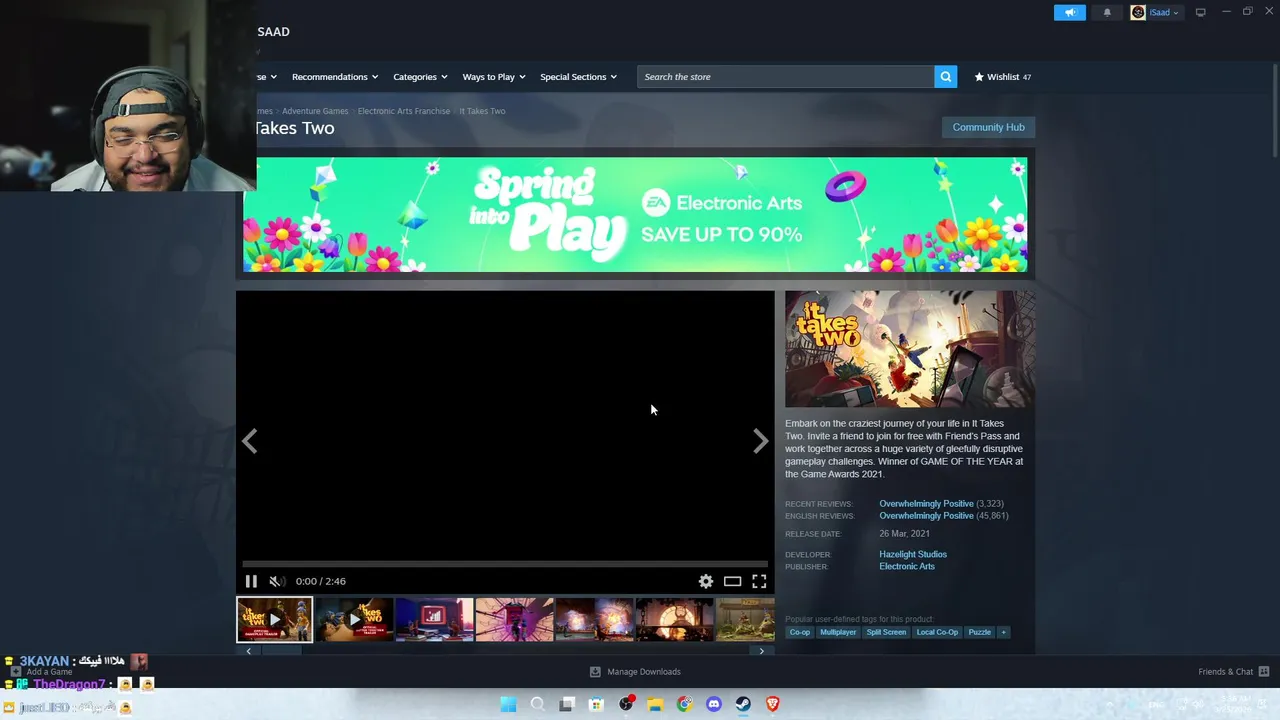This screenshot has width=1280, height=720.
Task: Click thumbnail strip right scroll arrow
Action: tap(761, 651)
